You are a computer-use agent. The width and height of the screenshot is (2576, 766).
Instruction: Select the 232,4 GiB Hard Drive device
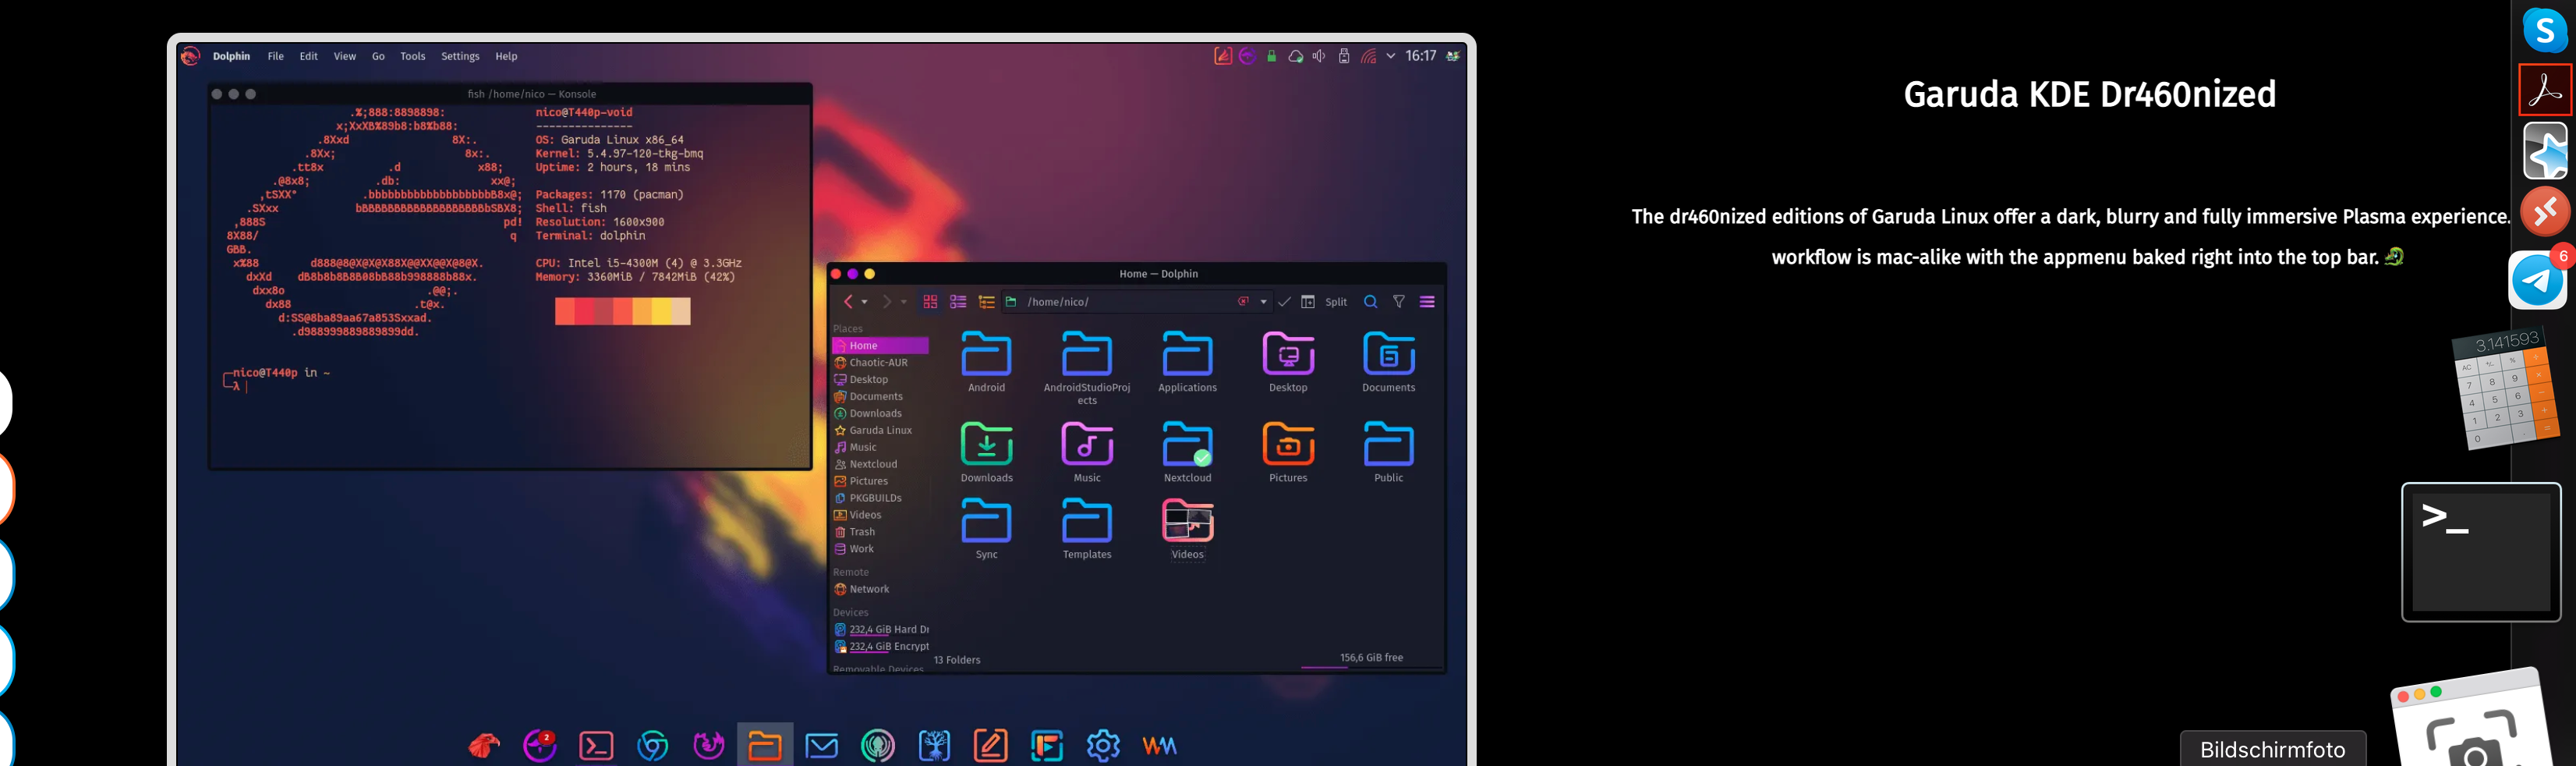click(x=880, y=630)
